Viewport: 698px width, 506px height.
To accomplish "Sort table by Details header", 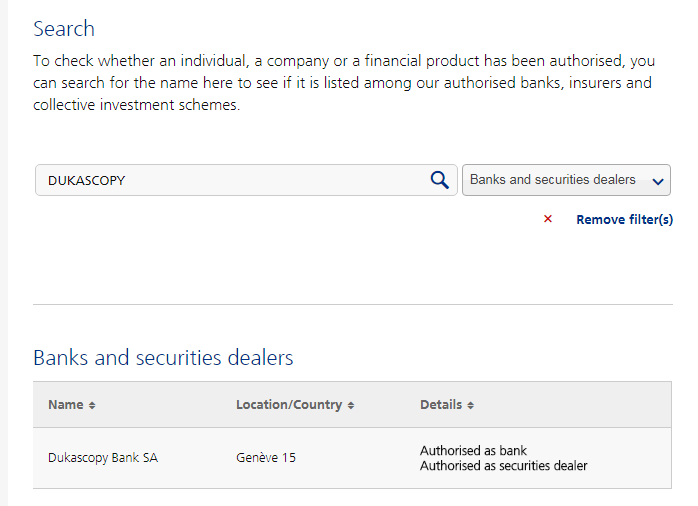I will pyautogui.click(x=441, y=405).
